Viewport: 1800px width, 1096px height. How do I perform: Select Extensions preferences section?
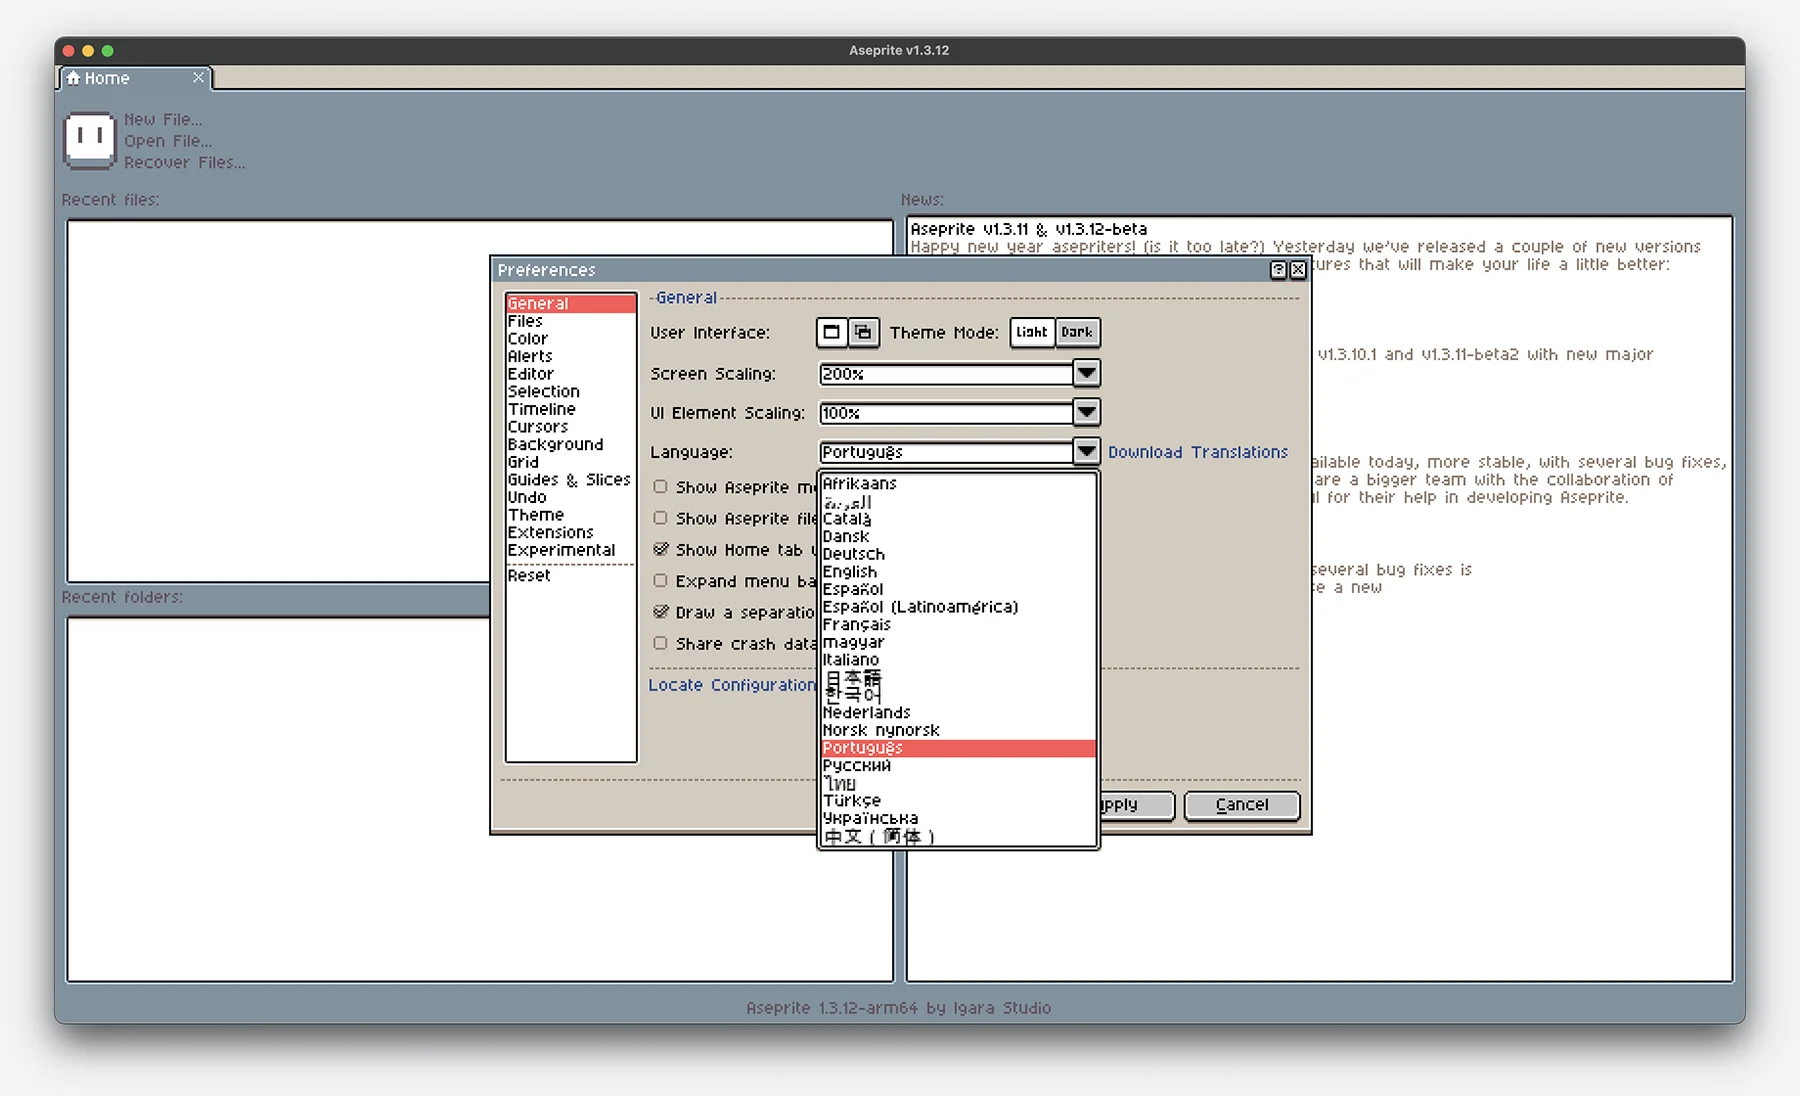571,533
